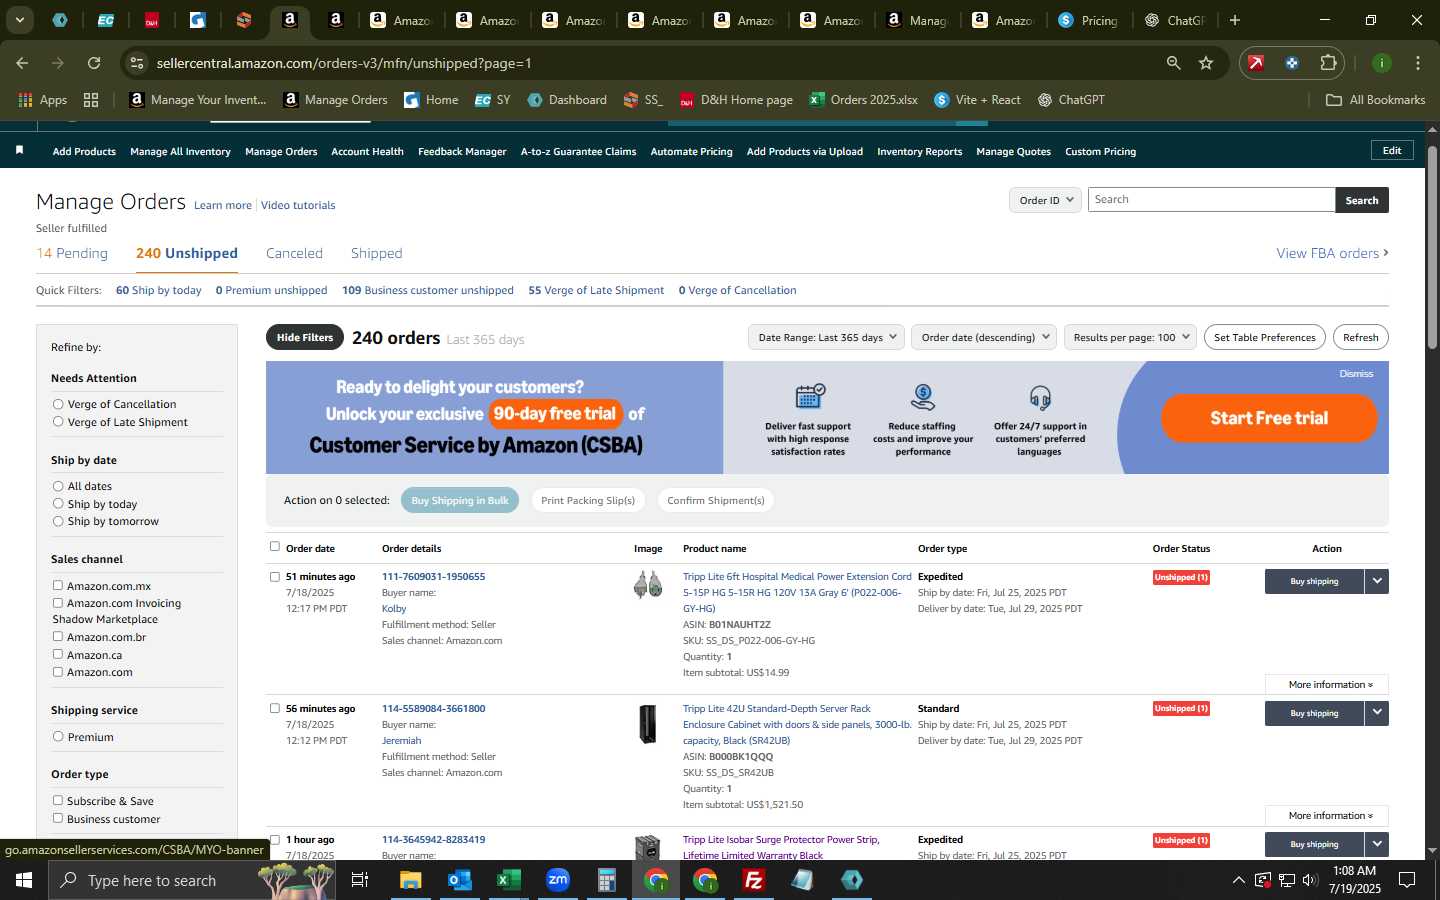Open the notifications center icon
The height and width of the screenshot is (900, 1440).
pos(1407,880)
